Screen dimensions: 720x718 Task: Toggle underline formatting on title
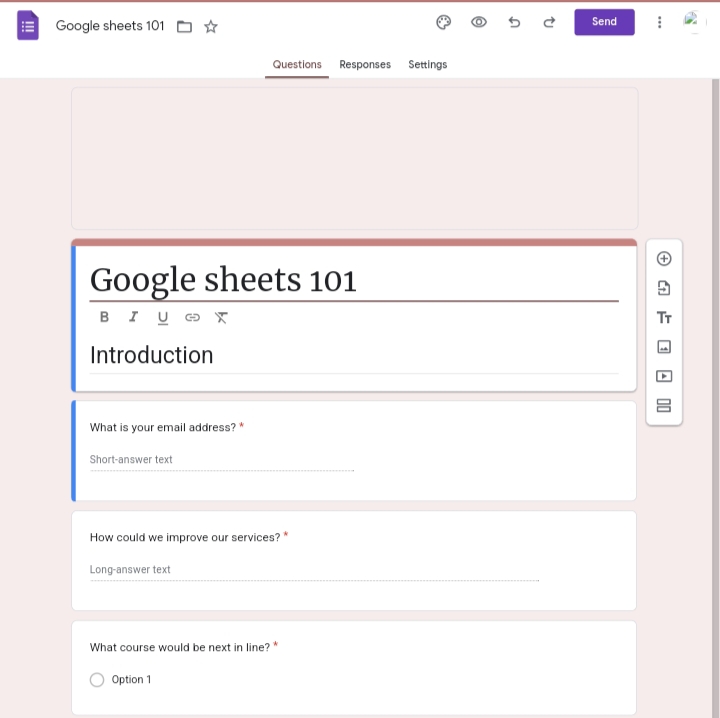click(163, 318)
